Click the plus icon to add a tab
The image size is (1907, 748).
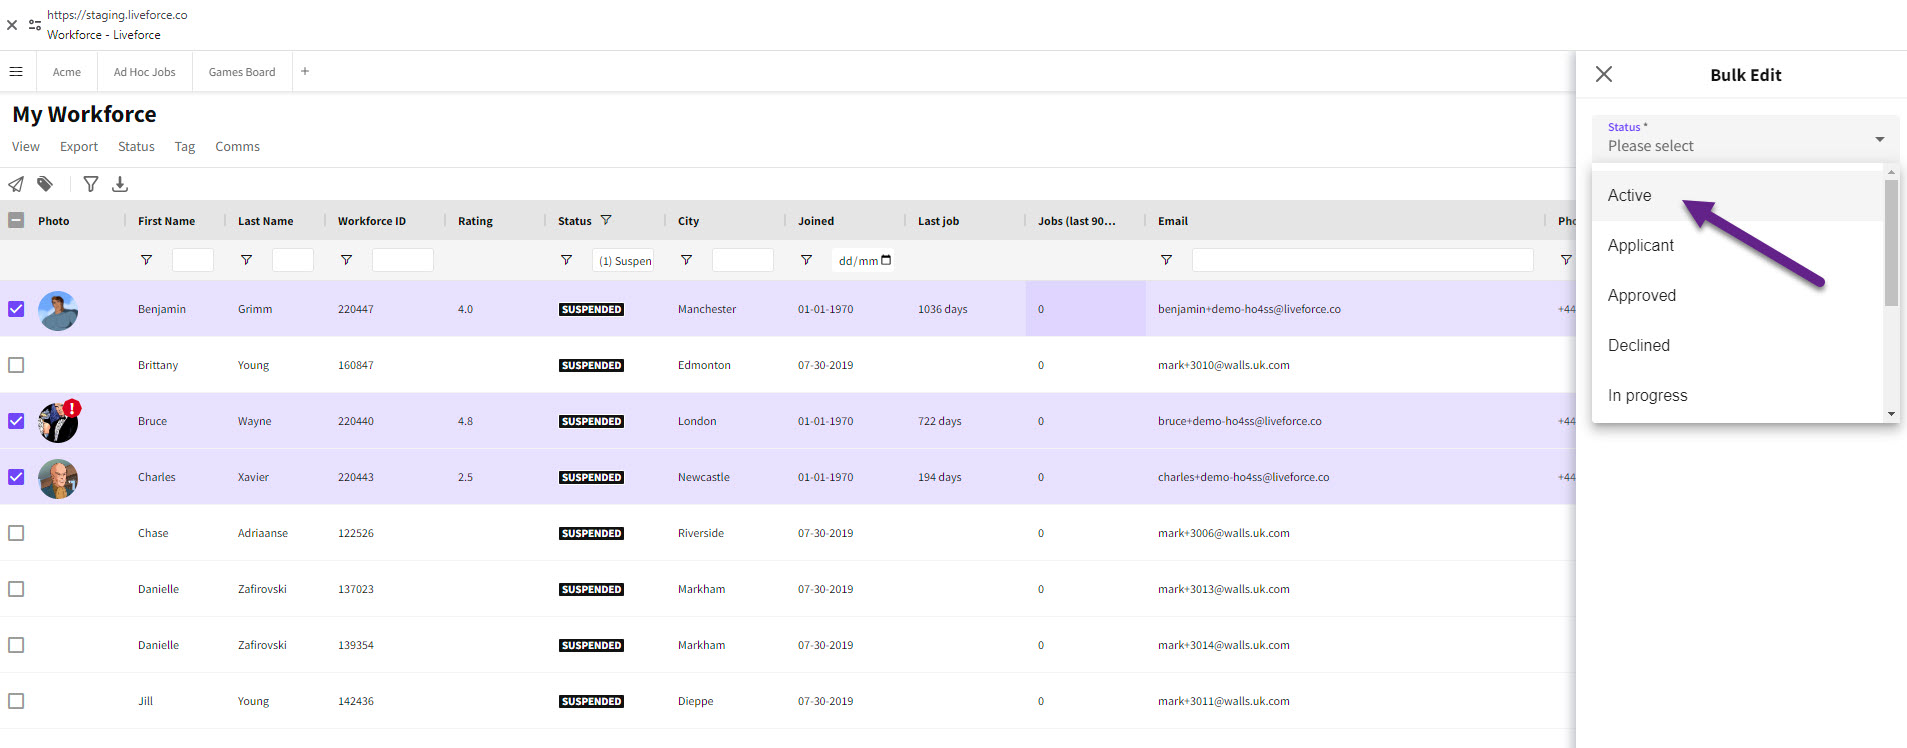(x=305, y=72)
